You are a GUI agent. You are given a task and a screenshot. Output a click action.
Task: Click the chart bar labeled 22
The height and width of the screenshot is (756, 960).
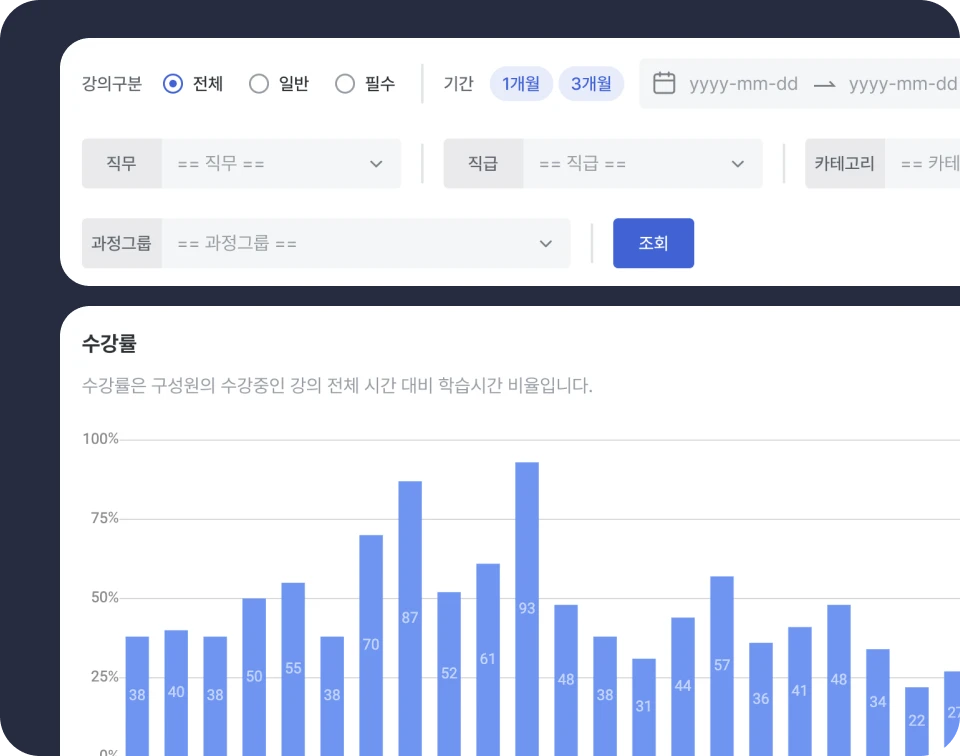[917, 721]
